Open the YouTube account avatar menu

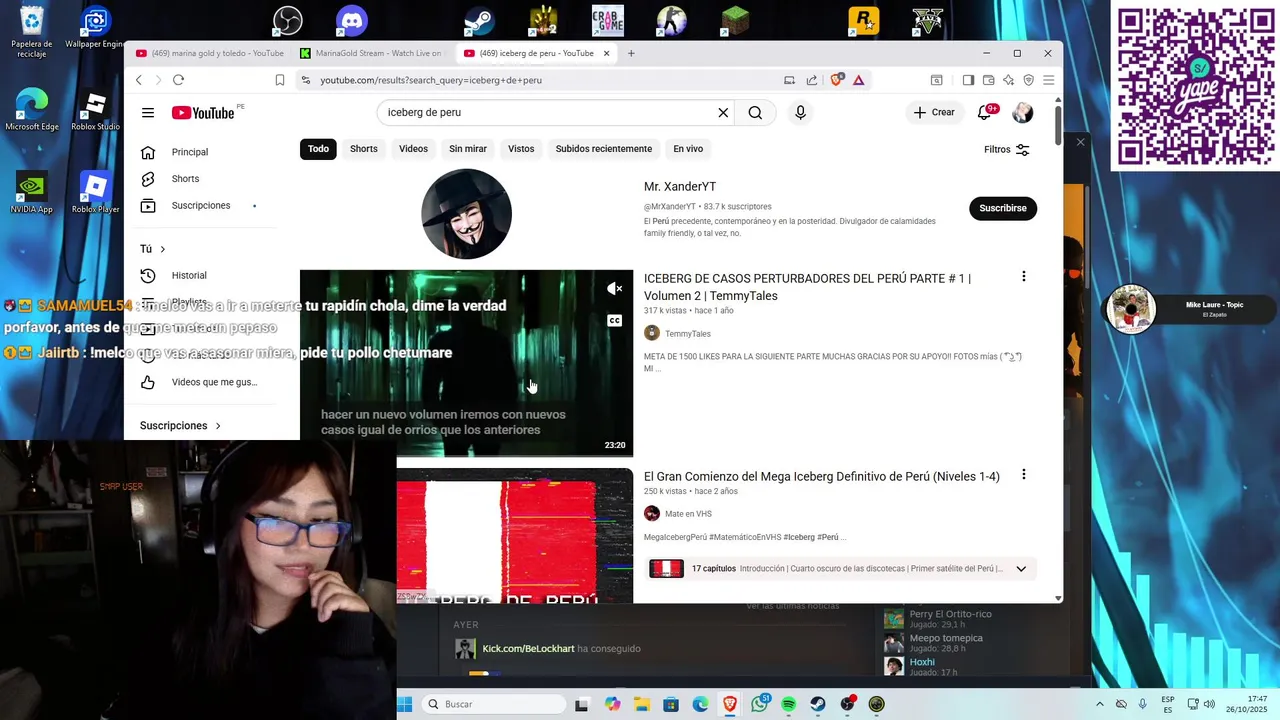pyautogui.click(x=1022, y=113)
